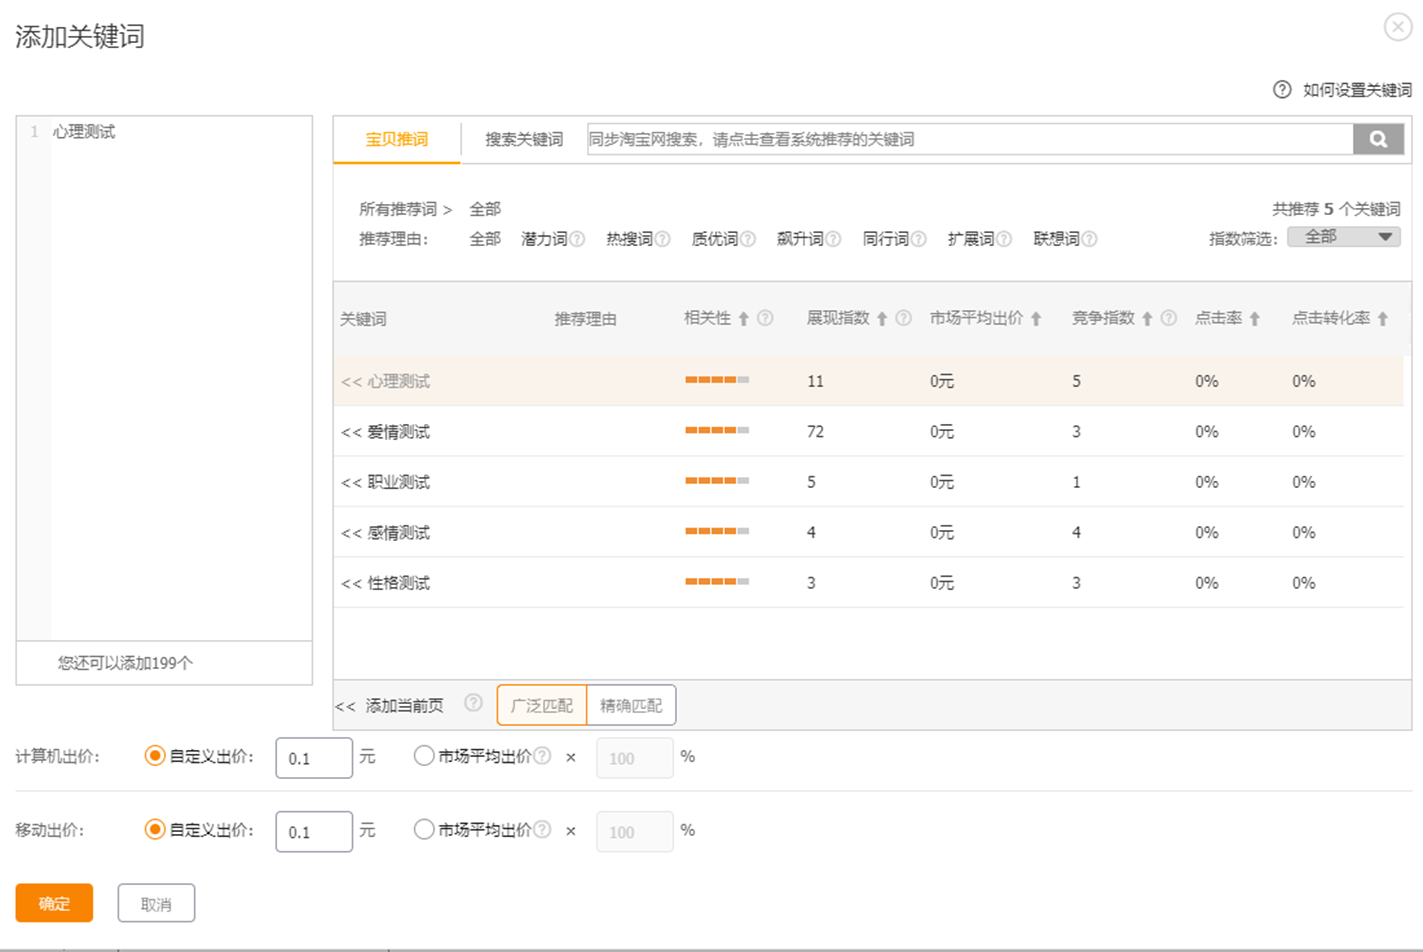Image resolution: width=1423 pixels, height=952 pixels.
Task: Click 确定 to confirm keywords
Action: tap(54, 903)
